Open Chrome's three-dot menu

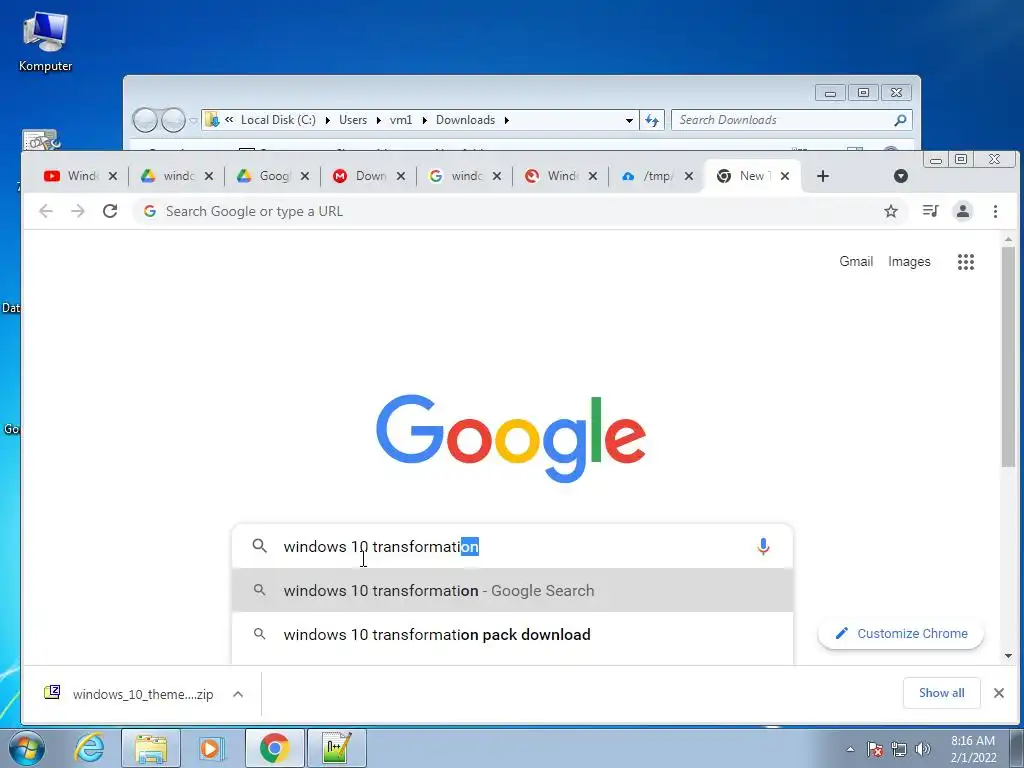pos(995,211)
